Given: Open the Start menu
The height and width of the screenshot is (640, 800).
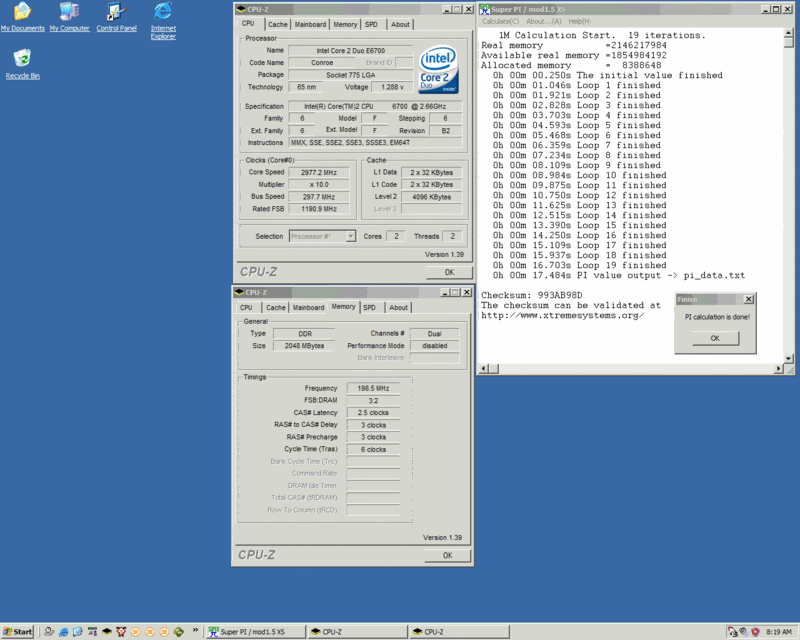Looking at the screenshot, I should tap(17, 632).
